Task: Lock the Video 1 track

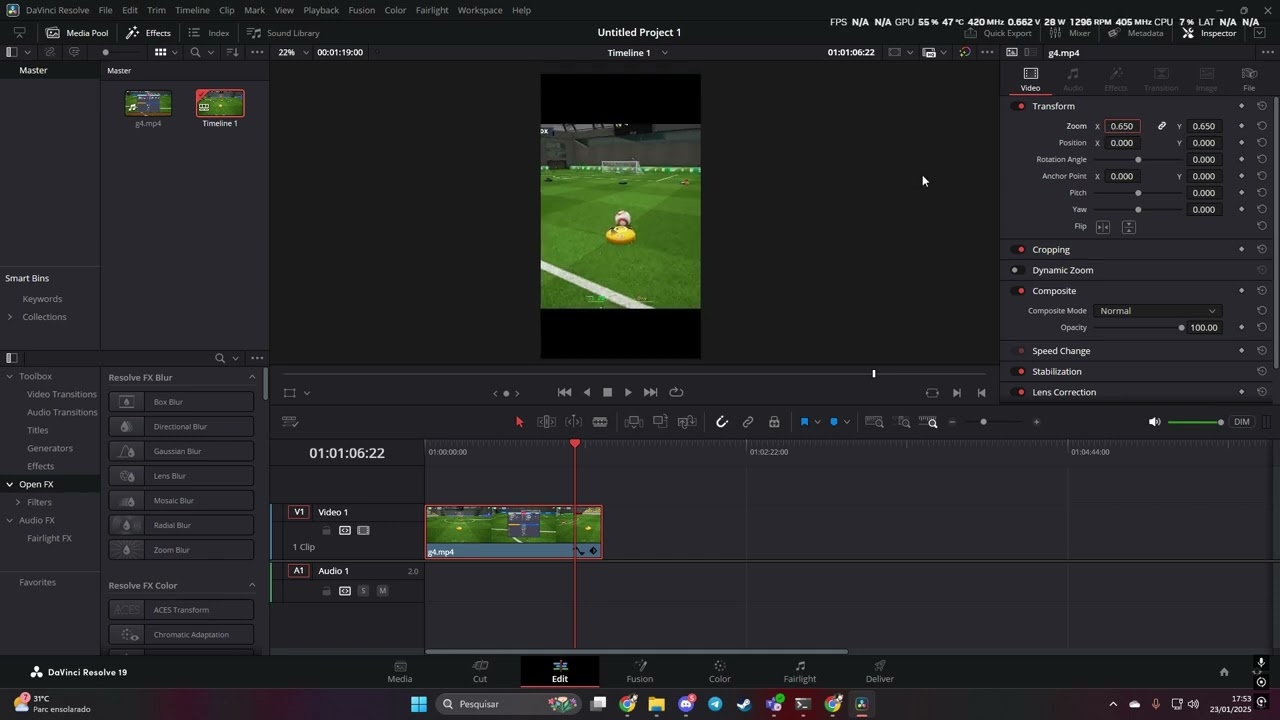Action: (x=326, y=531)
